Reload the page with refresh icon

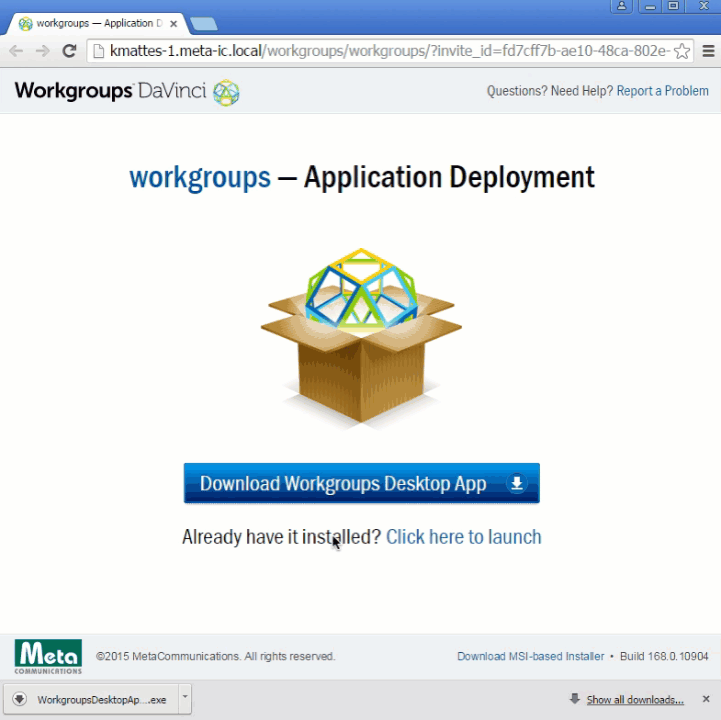69,51
